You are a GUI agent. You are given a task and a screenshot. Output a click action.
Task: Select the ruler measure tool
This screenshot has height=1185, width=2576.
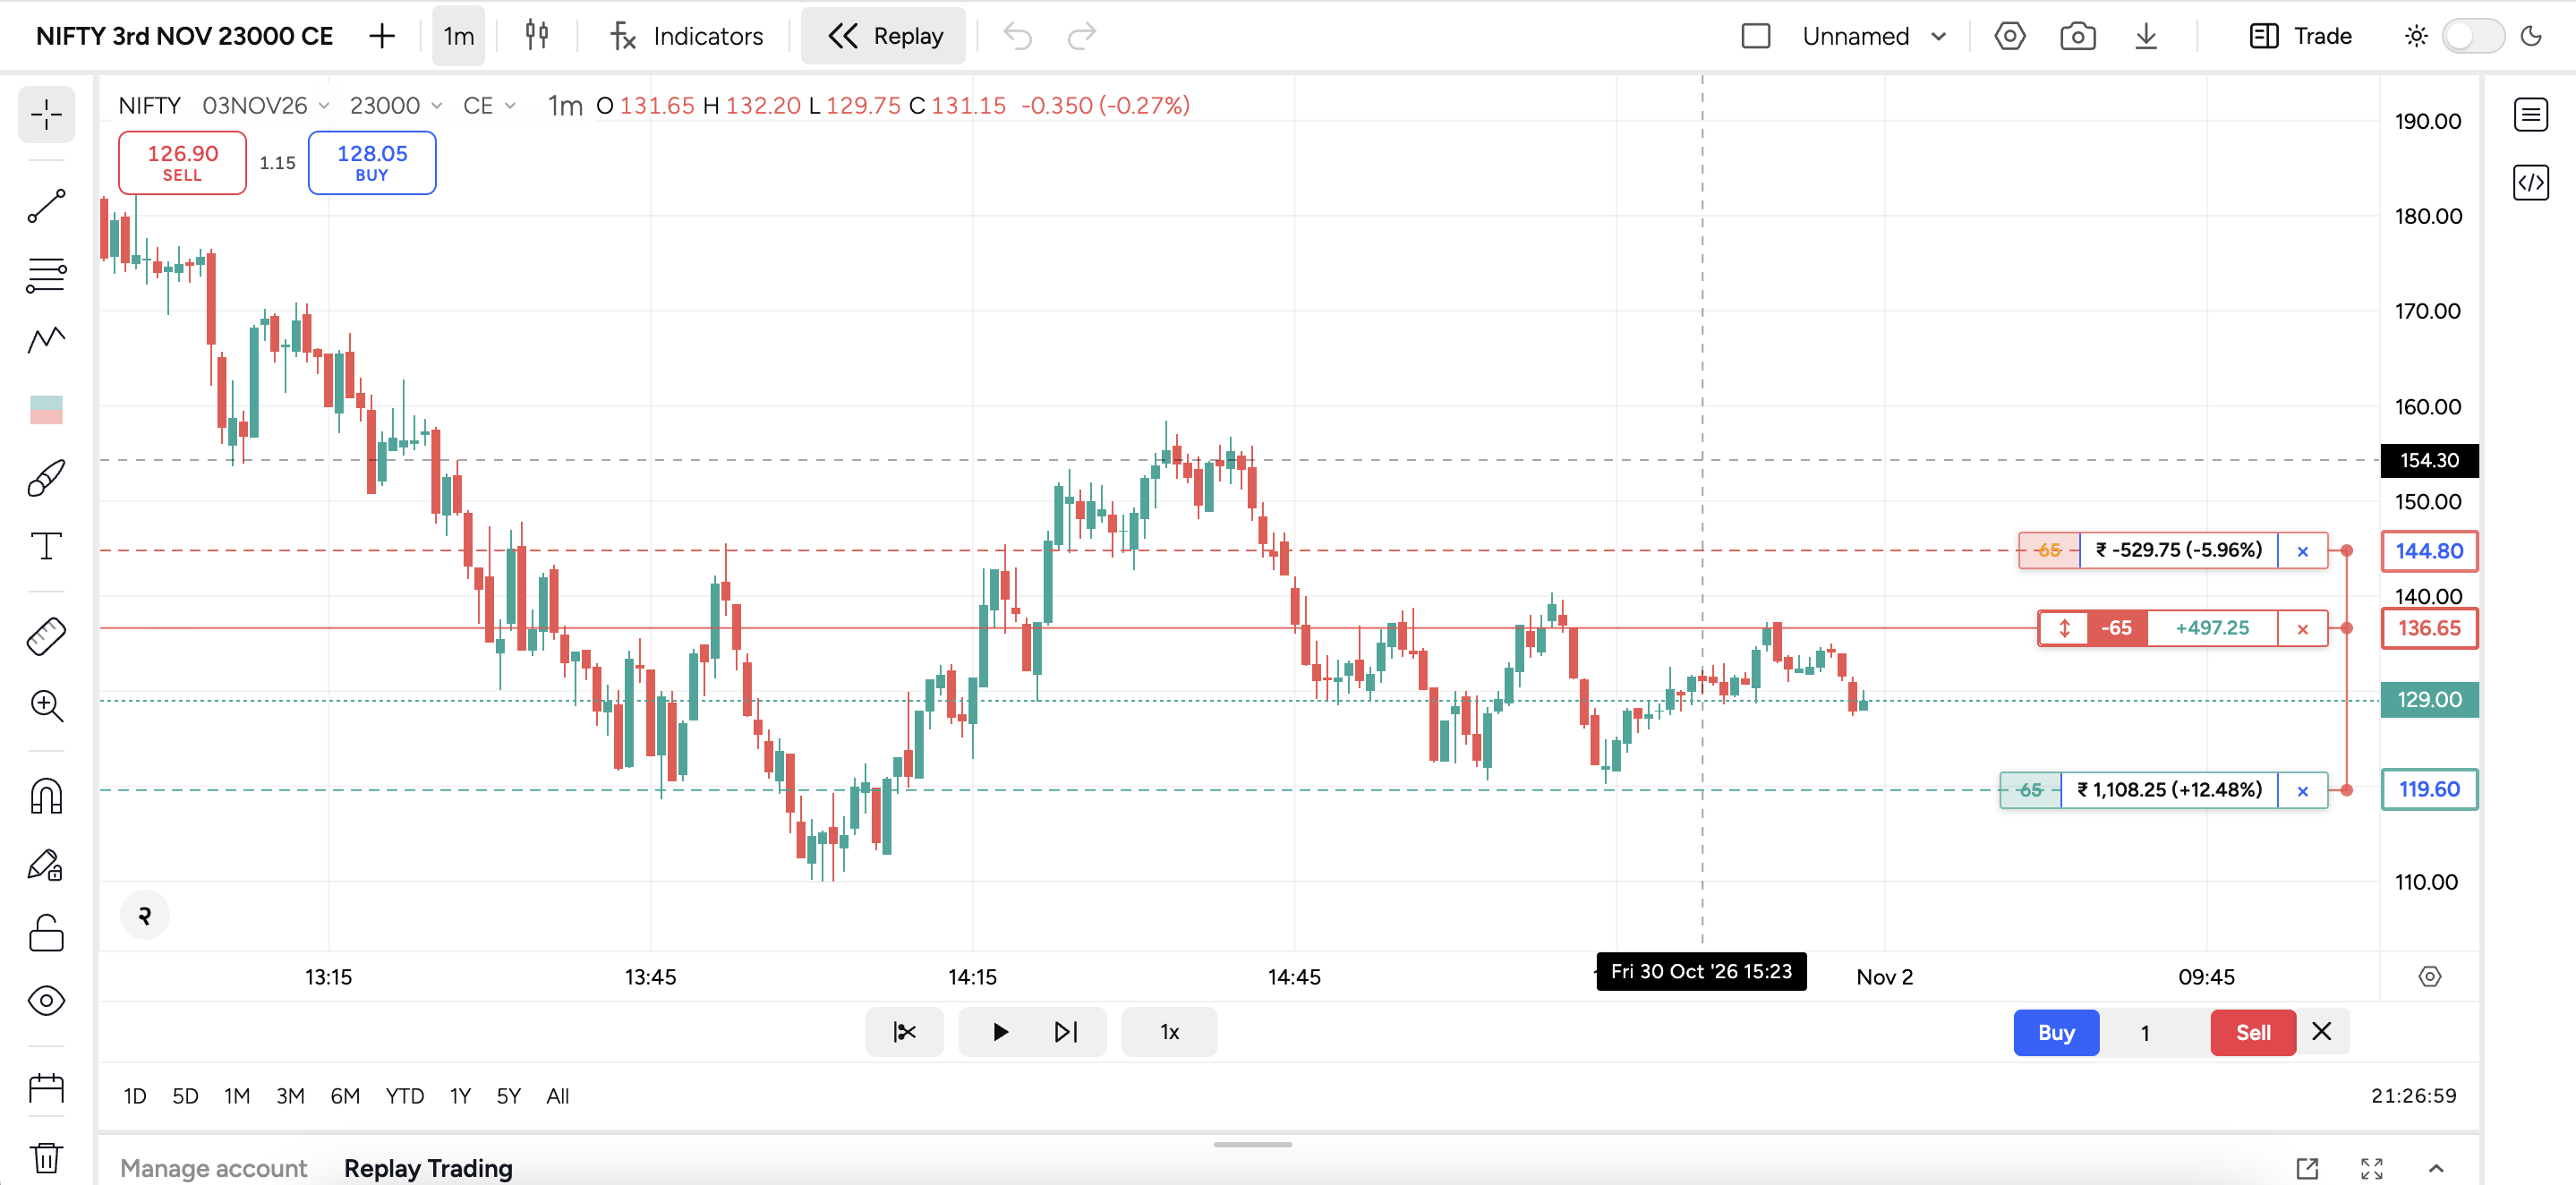[46, 636]
